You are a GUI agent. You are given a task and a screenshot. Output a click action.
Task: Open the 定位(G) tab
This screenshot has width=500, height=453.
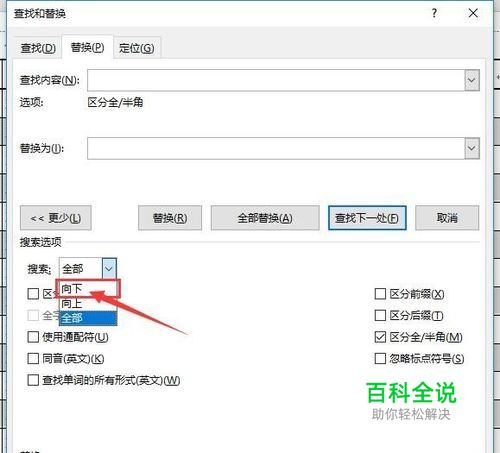coord(137,48)
